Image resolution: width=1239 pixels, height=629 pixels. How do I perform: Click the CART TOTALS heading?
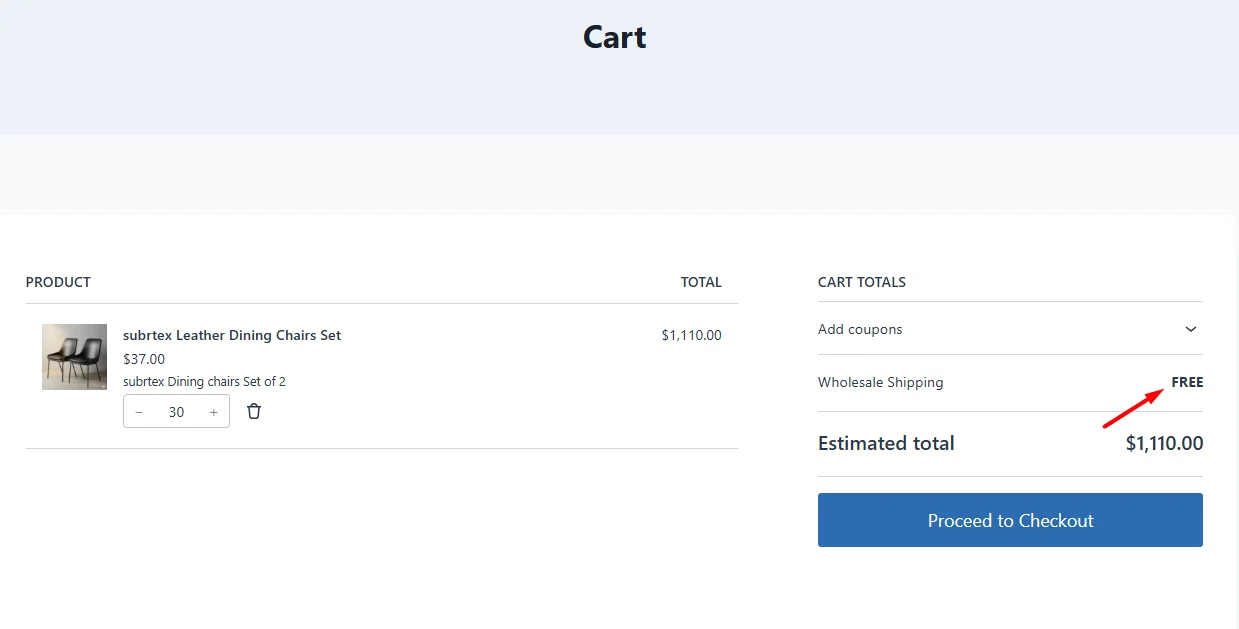(862, 282)
